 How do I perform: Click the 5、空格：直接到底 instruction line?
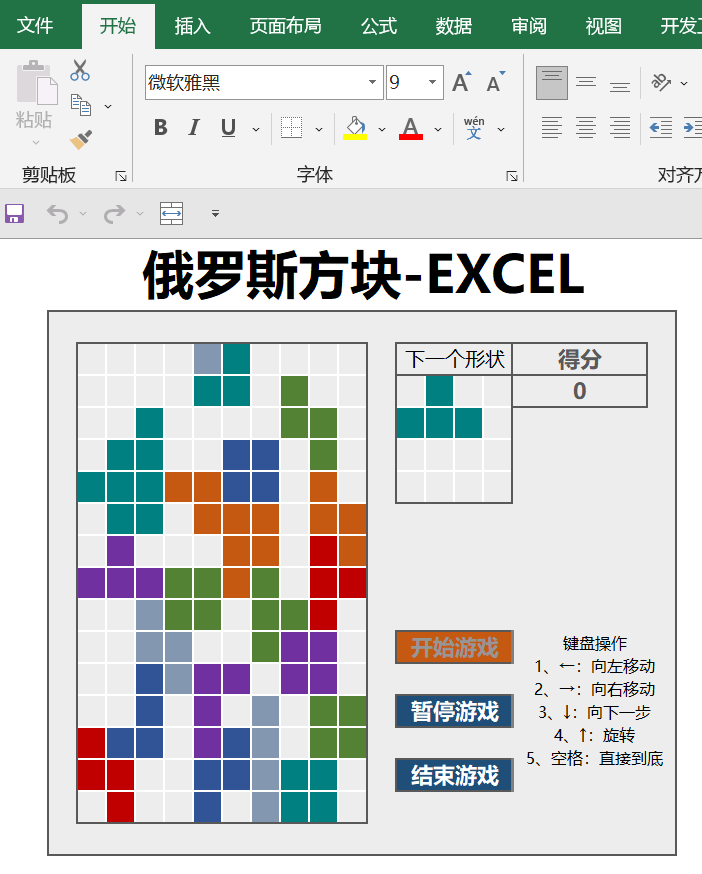pos(595,758)
